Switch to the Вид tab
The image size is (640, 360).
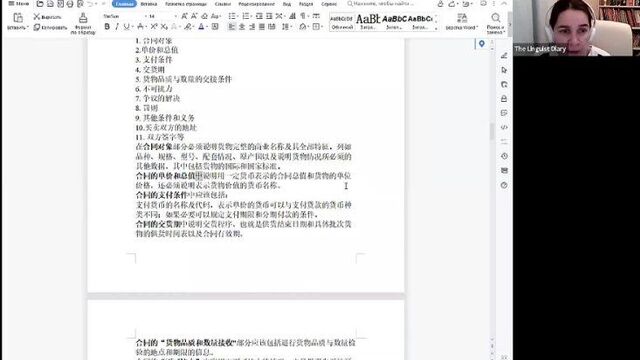pyautogui.click(x=287, y=4)
